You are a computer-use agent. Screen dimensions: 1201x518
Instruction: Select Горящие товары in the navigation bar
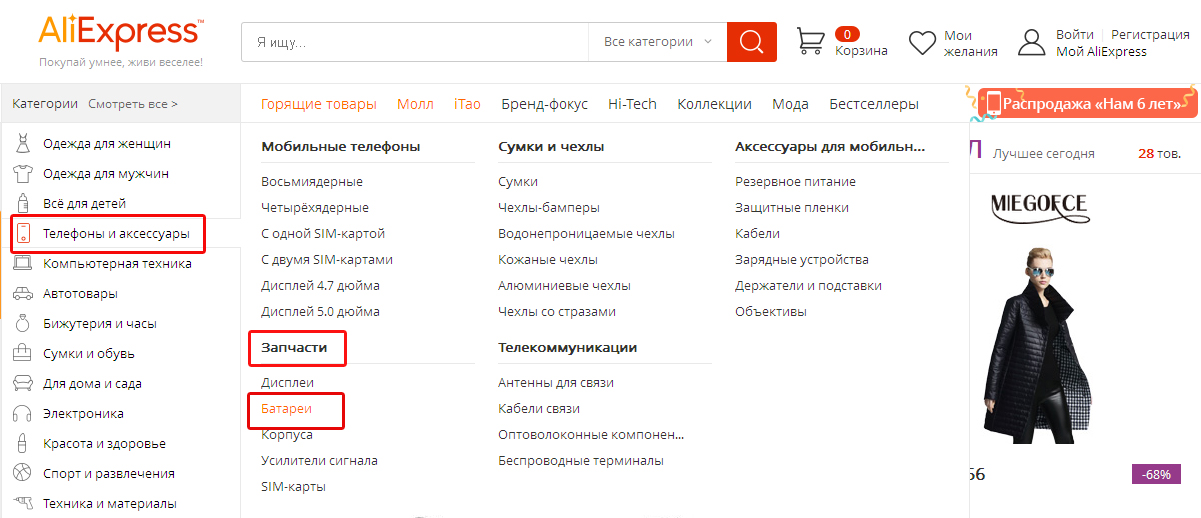[318, 104]
